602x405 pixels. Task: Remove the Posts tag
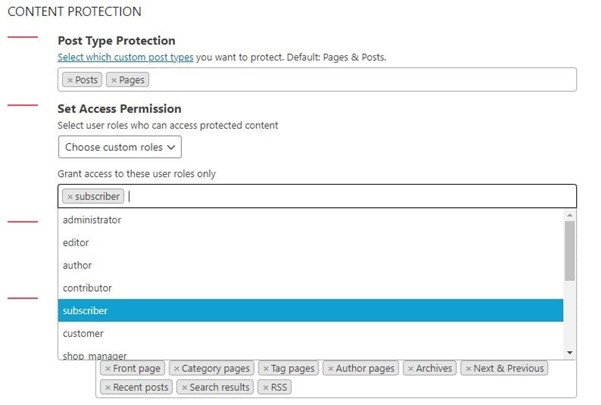point(69,80)
